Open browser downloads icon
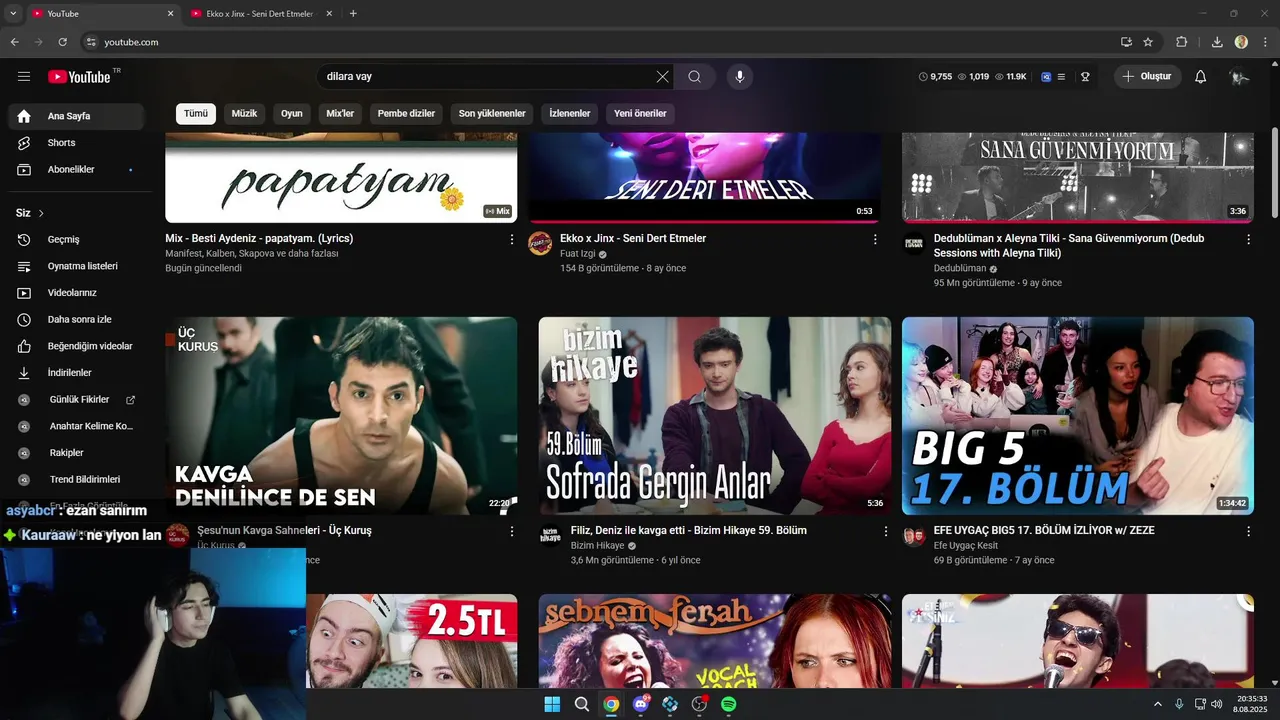The width and height of the screenshot is (1280, 720). pyautogui.click(x=1217, y=42)
